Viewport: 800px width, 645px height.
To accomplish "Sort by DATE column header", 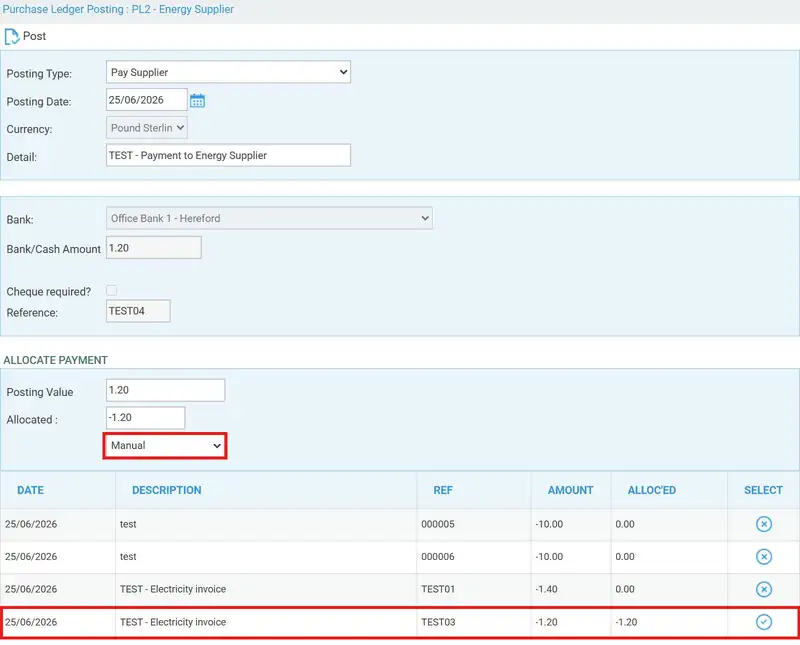I will pos(30,490).
